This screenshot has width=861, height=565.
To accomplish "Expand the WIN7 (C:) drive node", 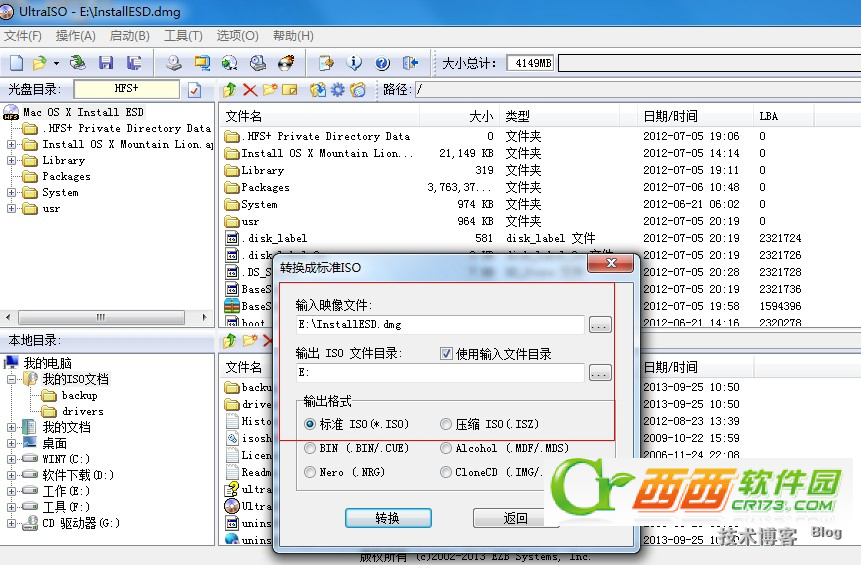I will [11, 459].
